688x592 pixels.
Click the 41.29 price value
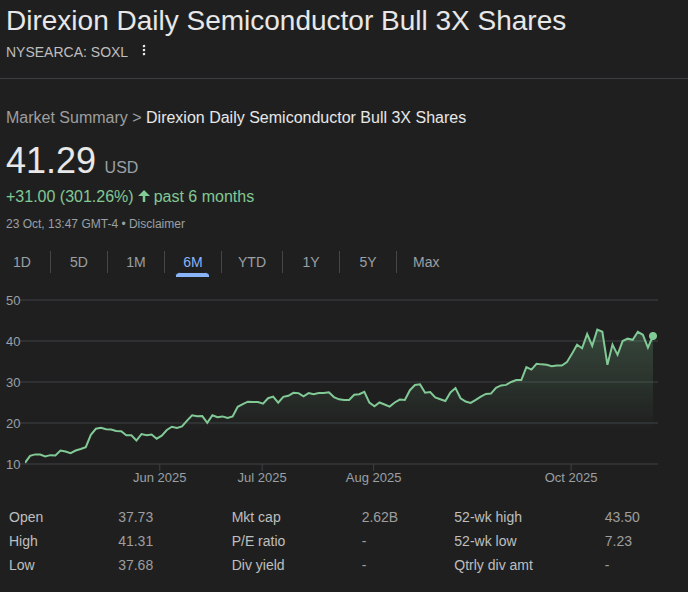[51, 161]
